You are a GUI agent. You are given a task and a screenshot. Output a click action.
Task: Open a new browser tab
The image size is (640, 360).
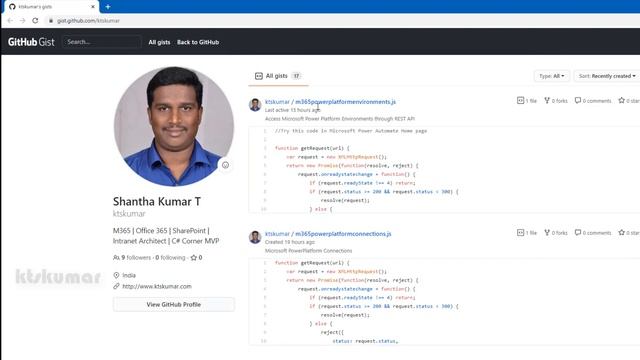click(108, 7)
